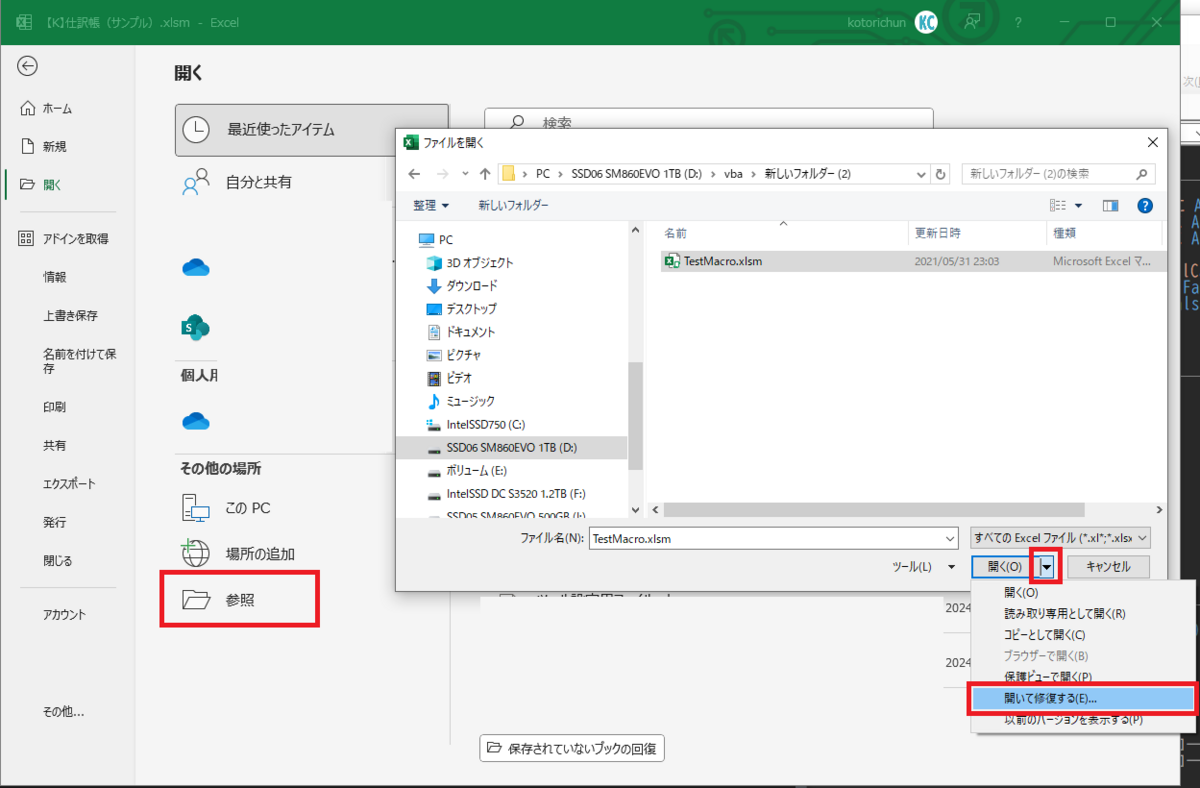Click キャンセル button

point(1108,567)
